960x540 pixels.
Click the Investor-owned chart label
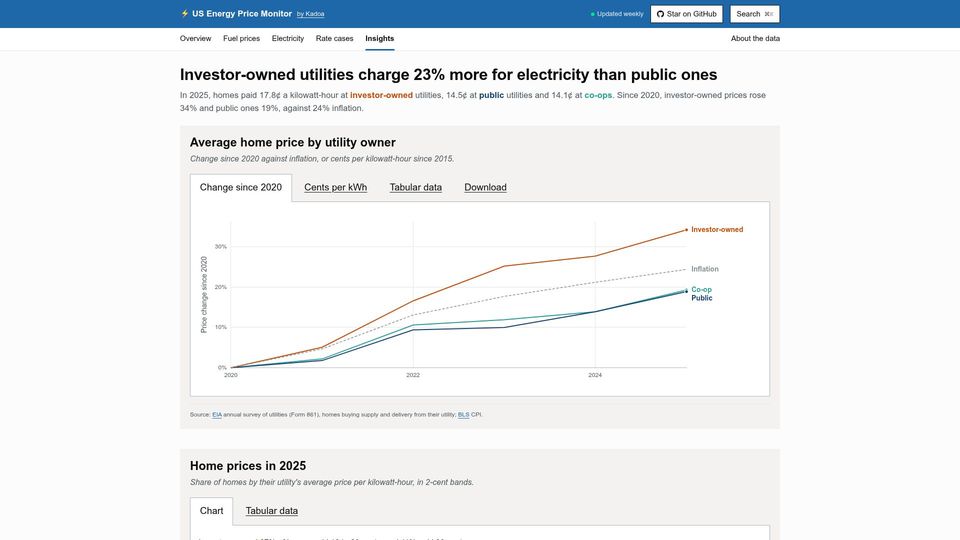[x=717, y=230]
